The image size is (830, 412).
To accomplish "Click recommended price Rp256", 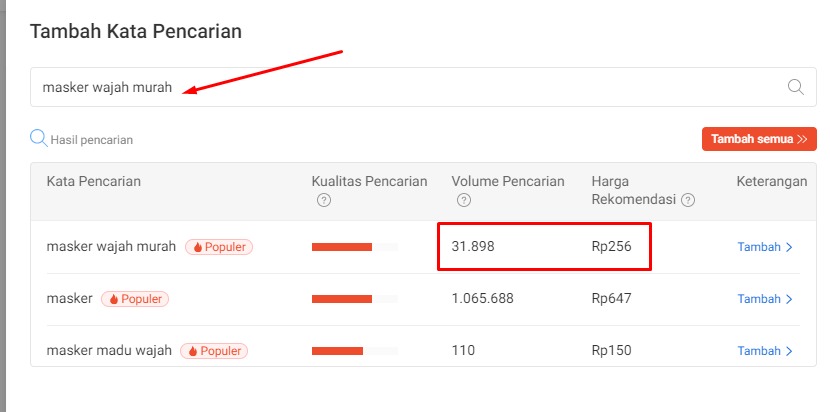I will click(x=611, y=246).
